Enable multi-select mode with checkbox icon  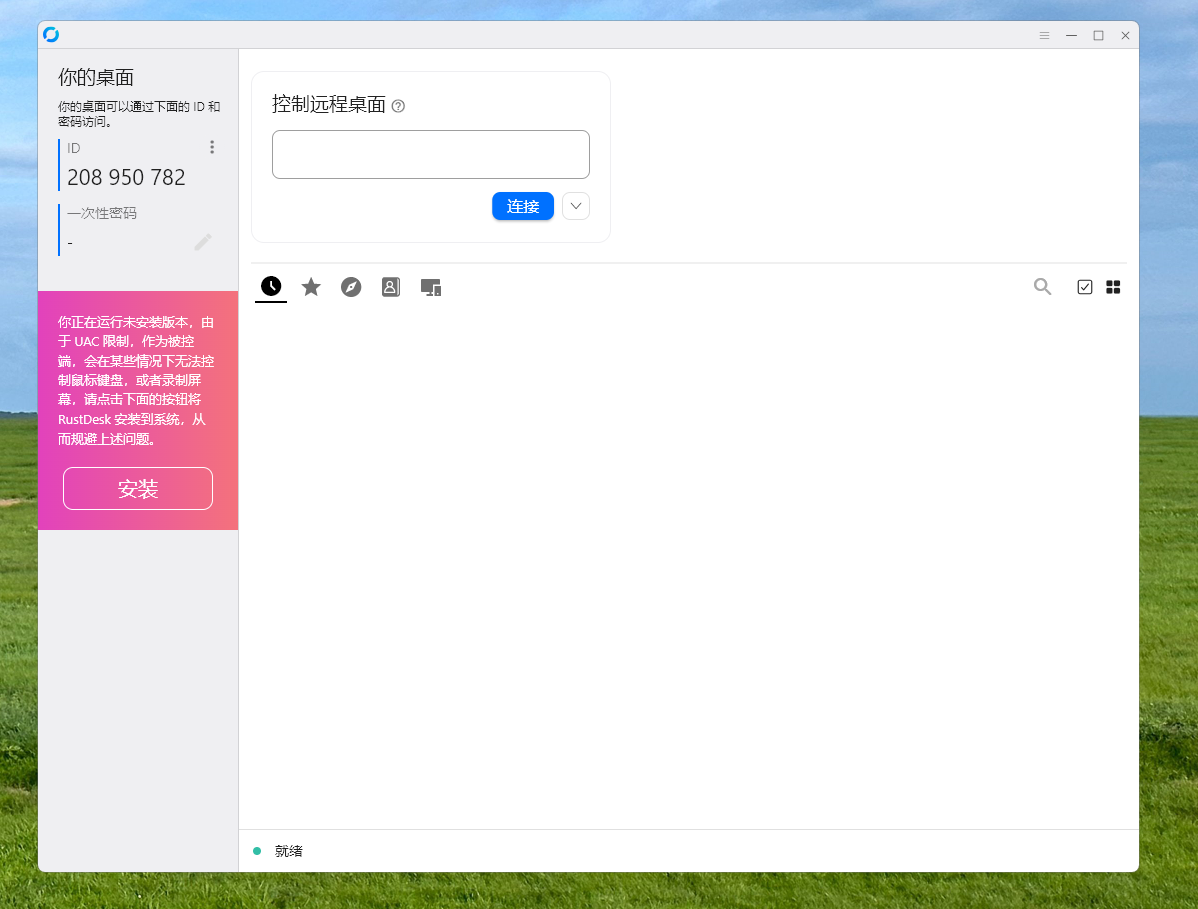[x=1085, y=287]
